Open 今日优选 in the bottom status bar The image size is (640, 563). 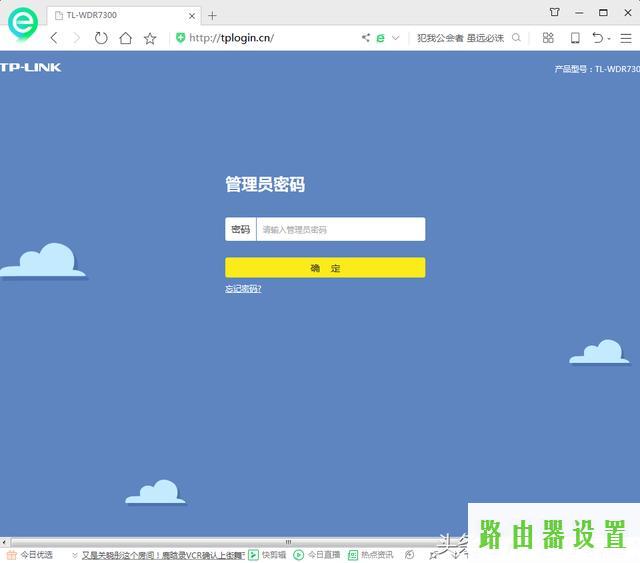point(30,555)
